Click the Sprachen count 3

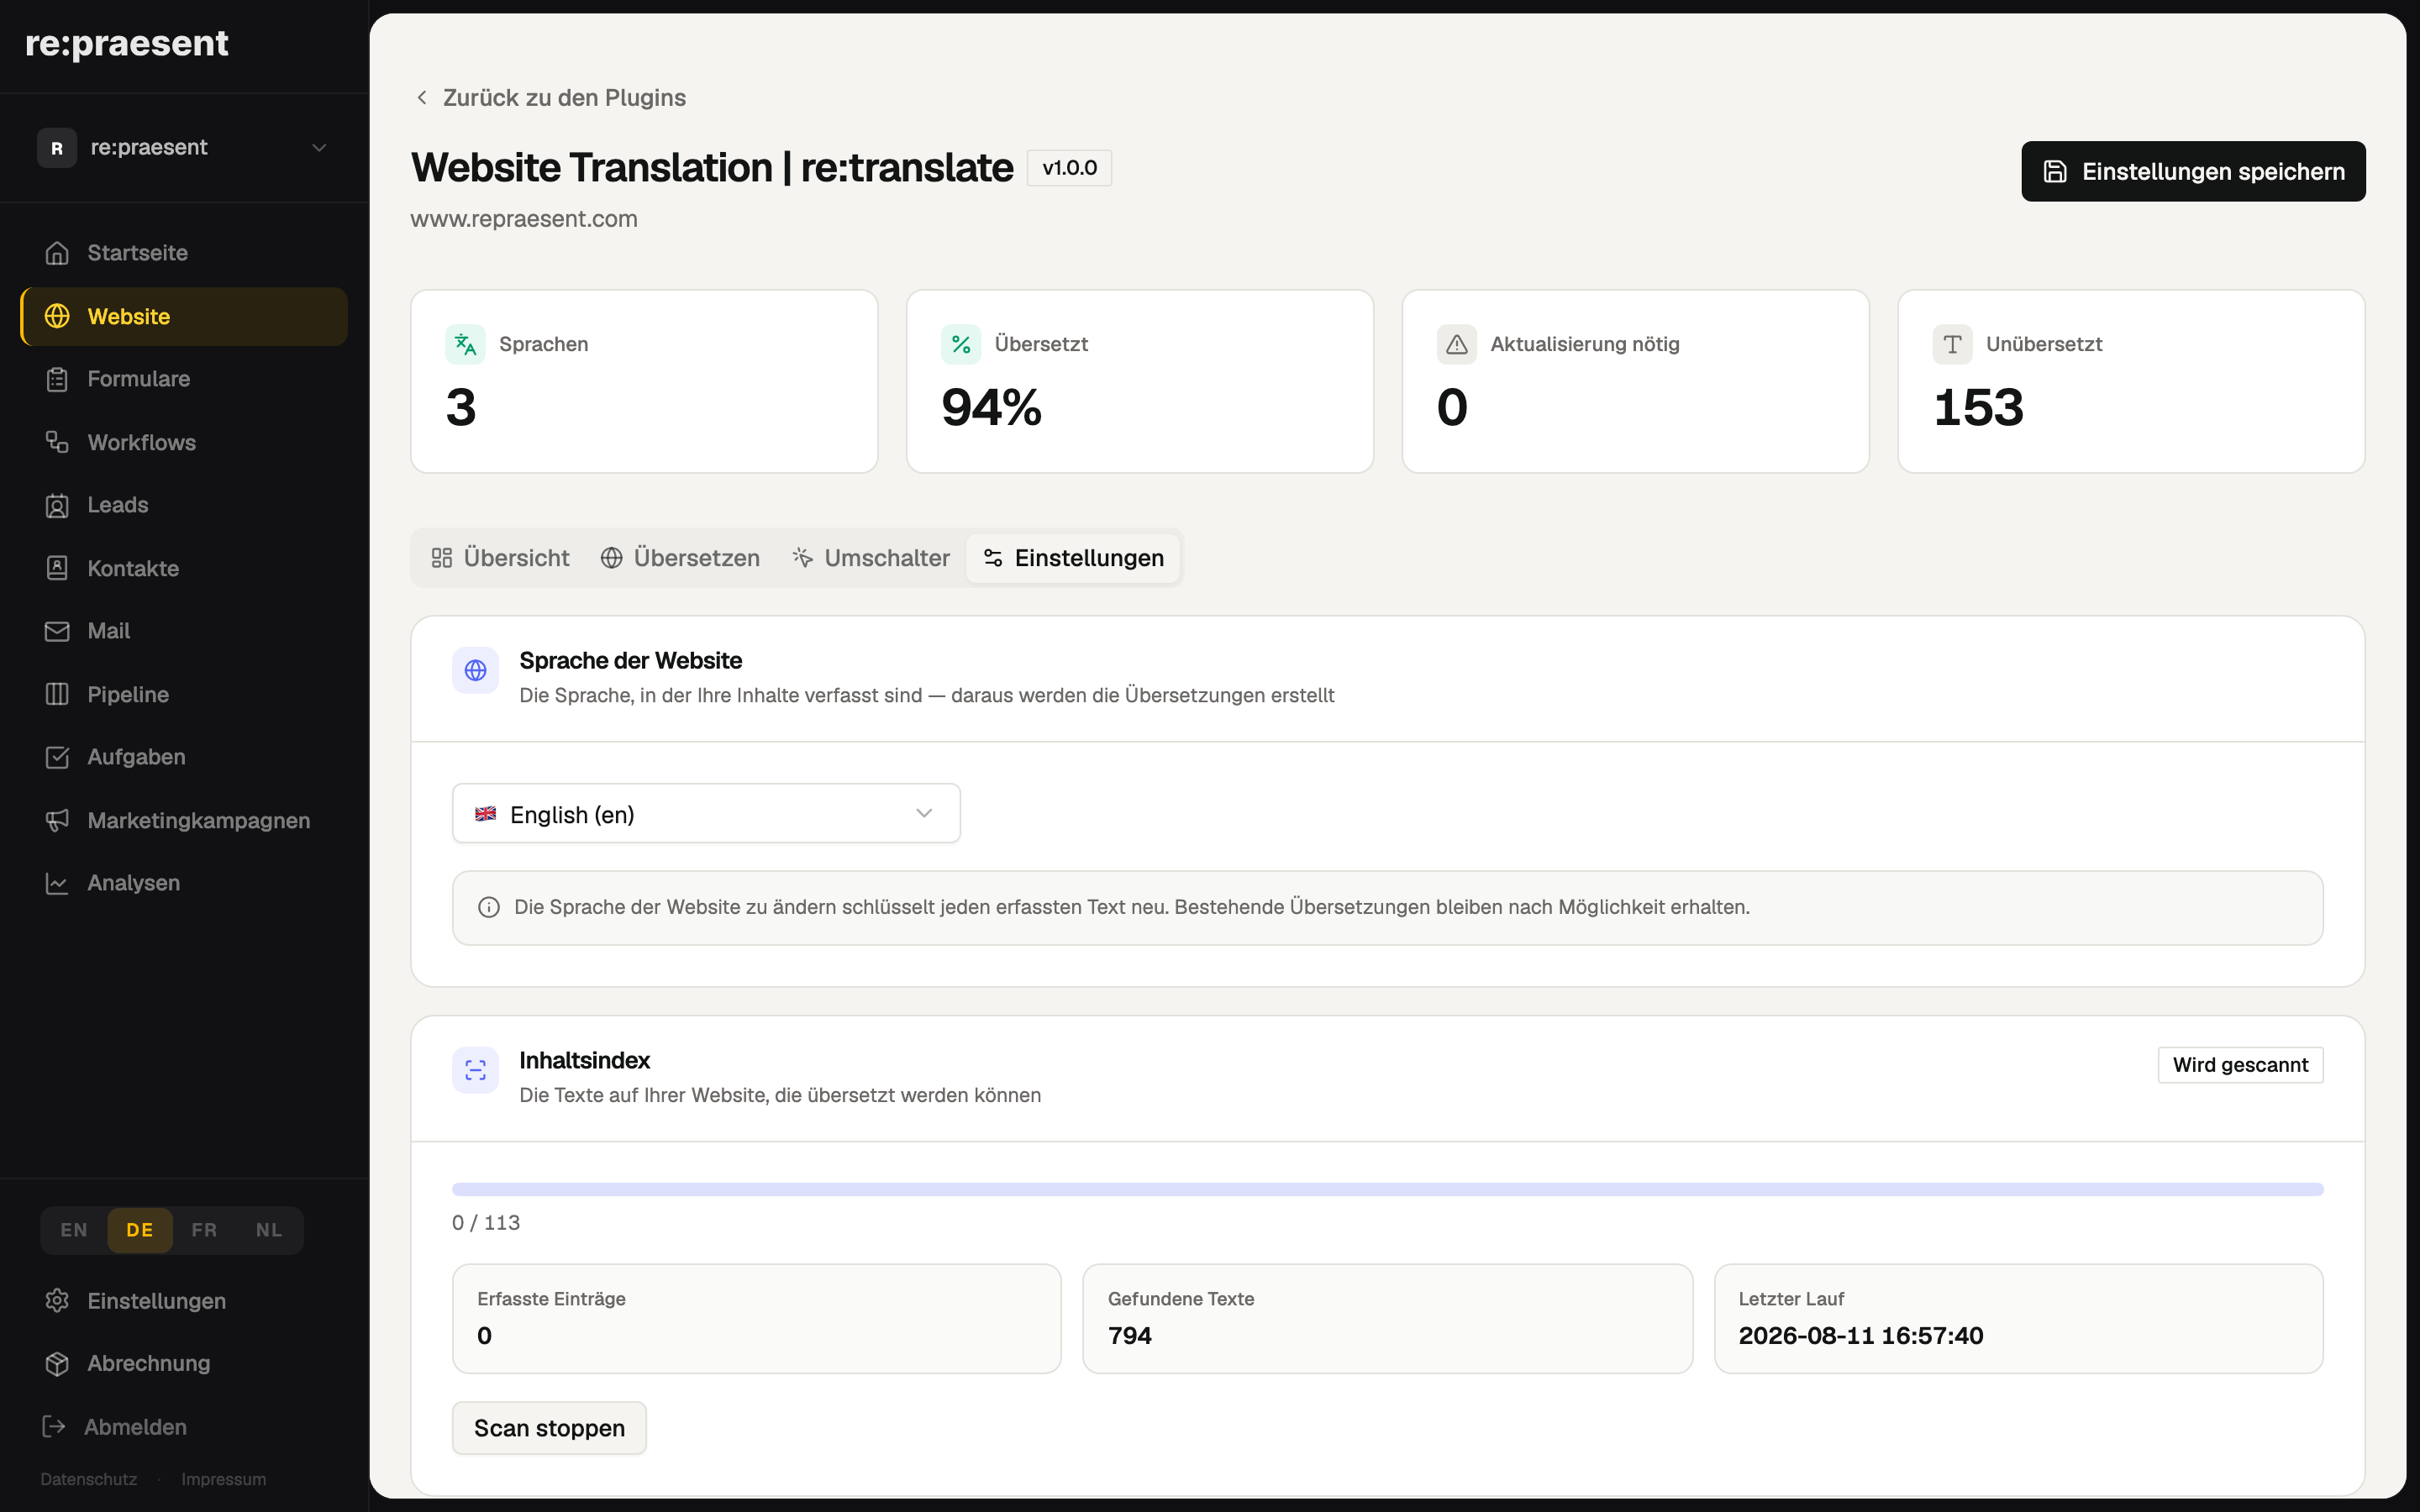pyautogui.click(x=461, y=408)
